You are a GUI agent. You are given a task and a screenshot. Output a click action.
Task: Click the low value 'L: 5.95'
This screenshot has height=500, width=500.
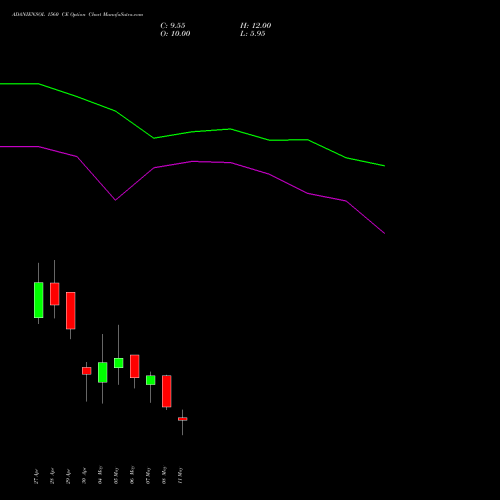(x=253, y=34)
